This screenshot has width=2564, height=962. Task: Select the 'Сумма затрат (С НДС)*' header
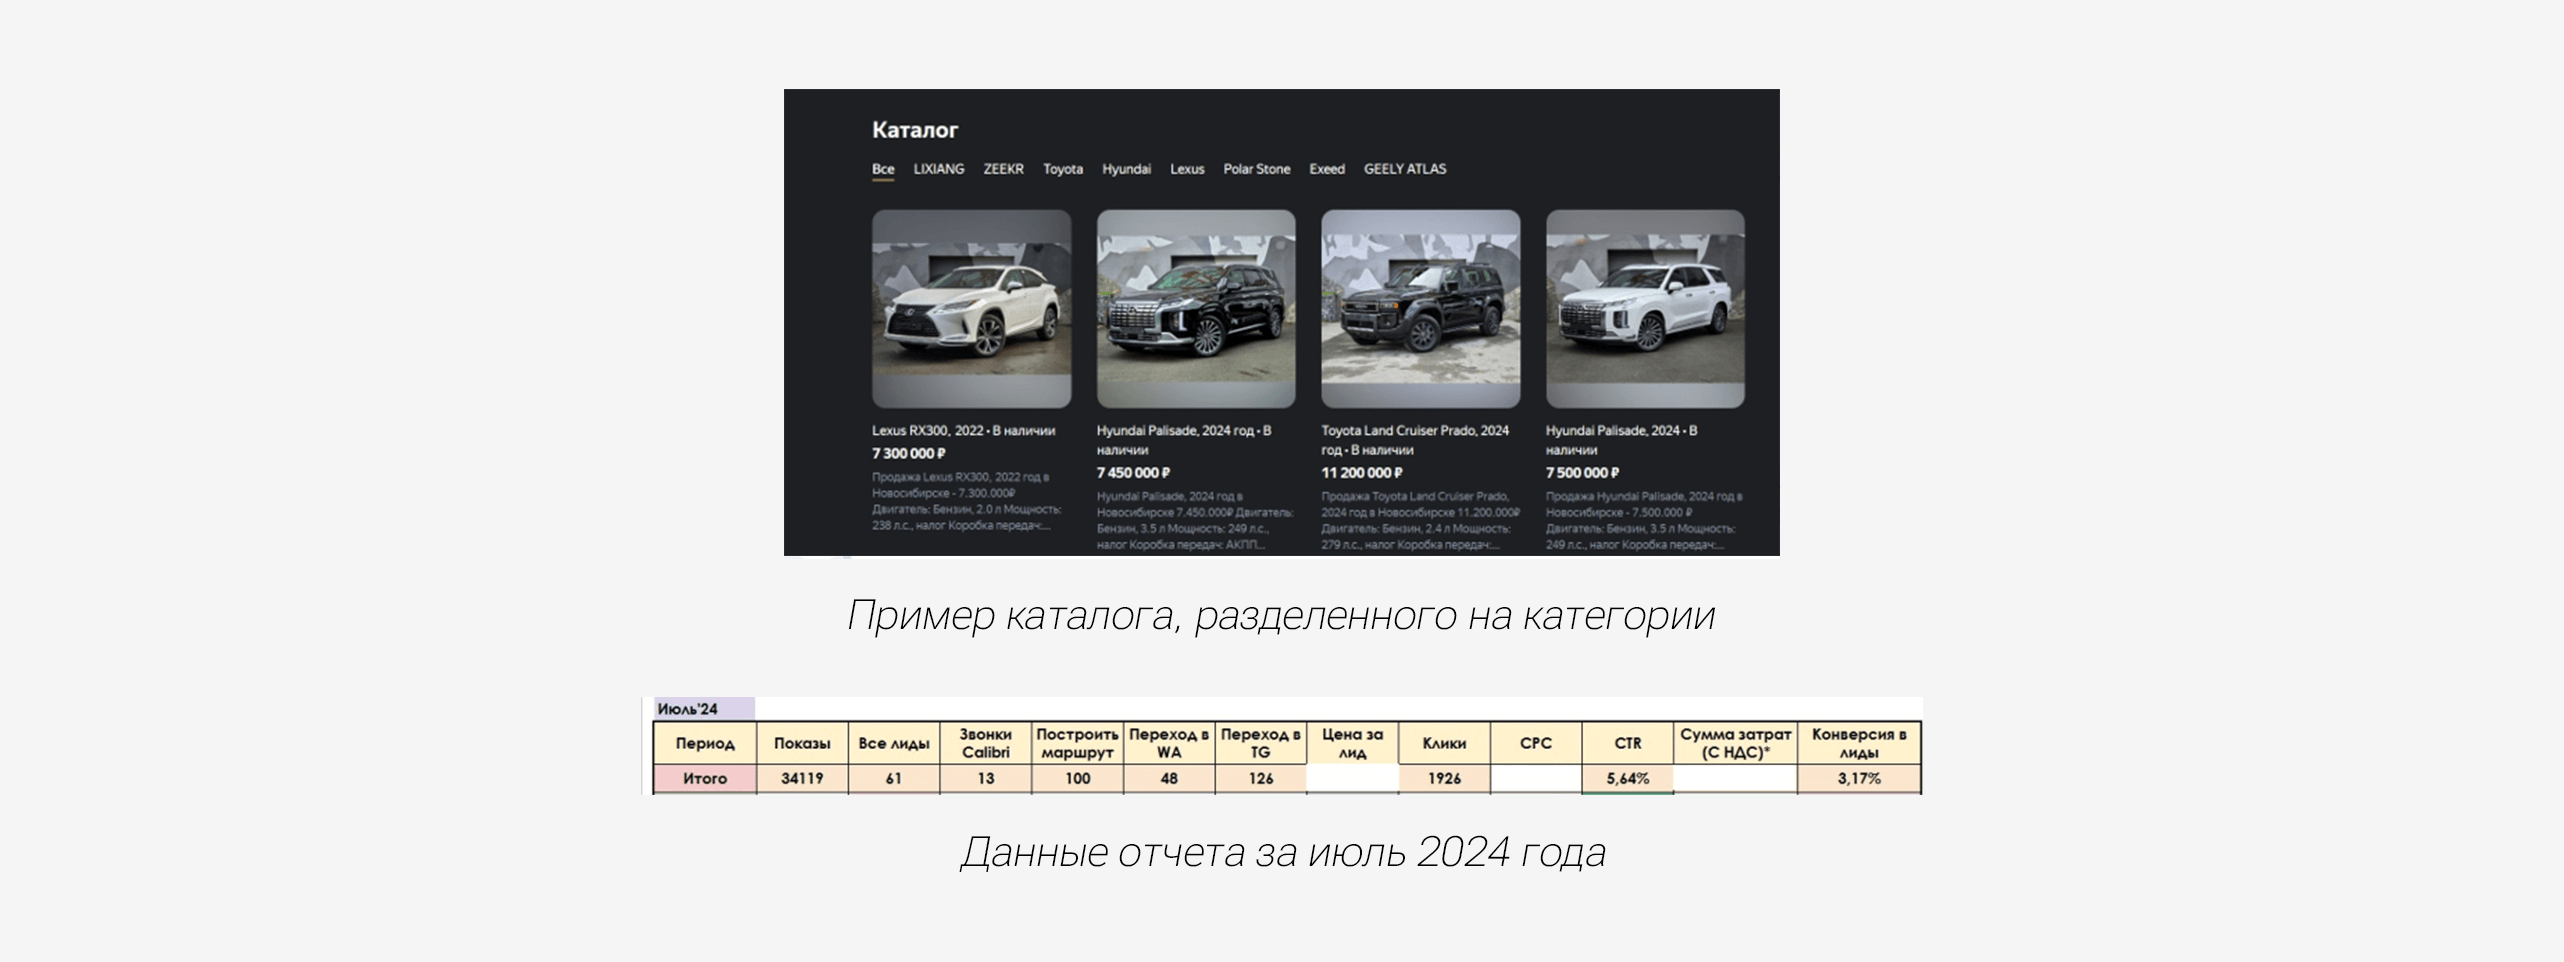1735,743
